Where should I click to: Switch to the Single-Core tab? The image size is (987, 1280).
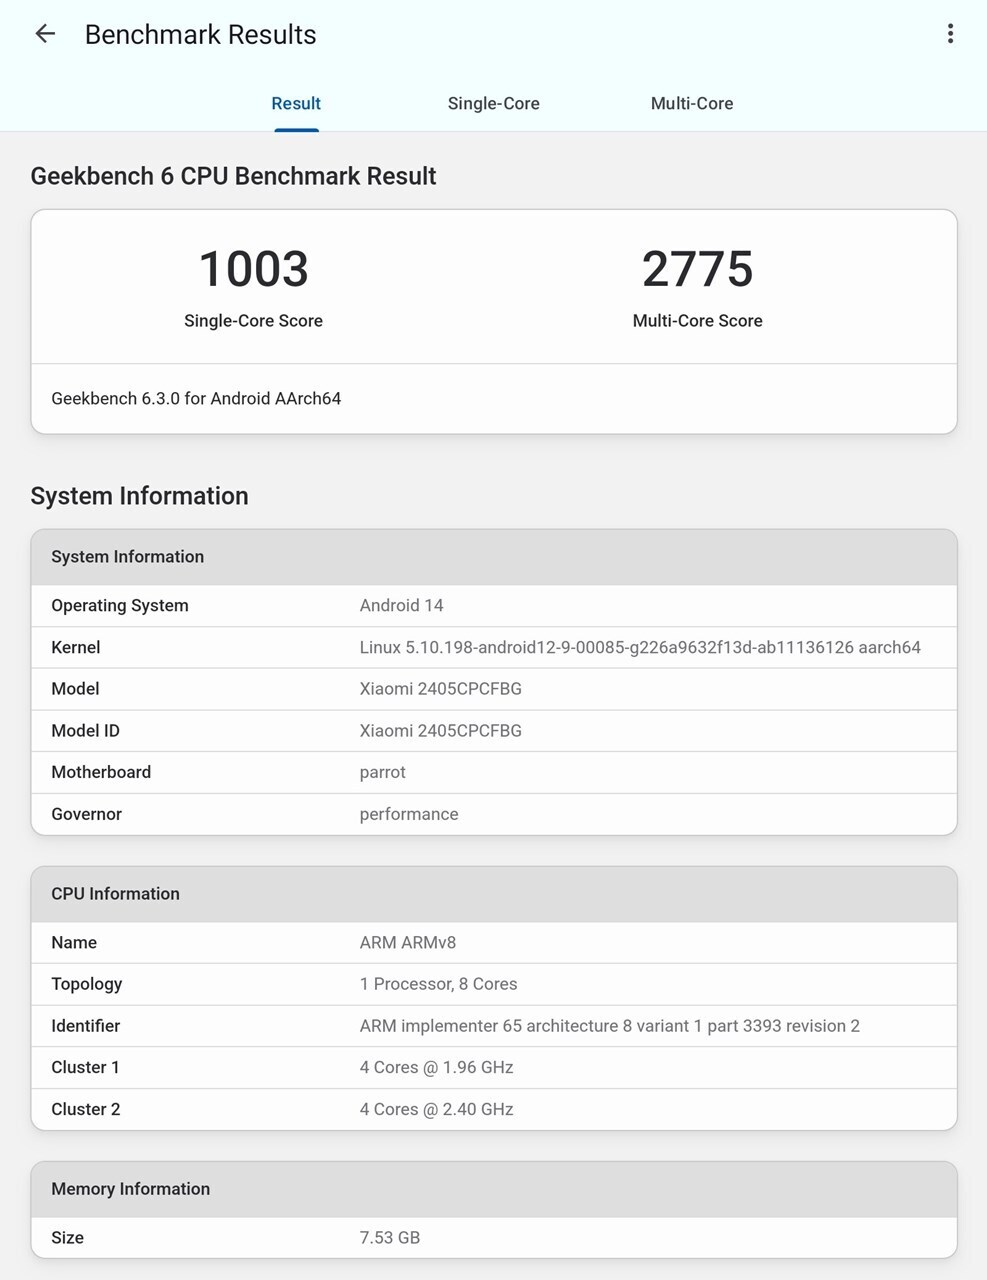[x=493, y=103]
